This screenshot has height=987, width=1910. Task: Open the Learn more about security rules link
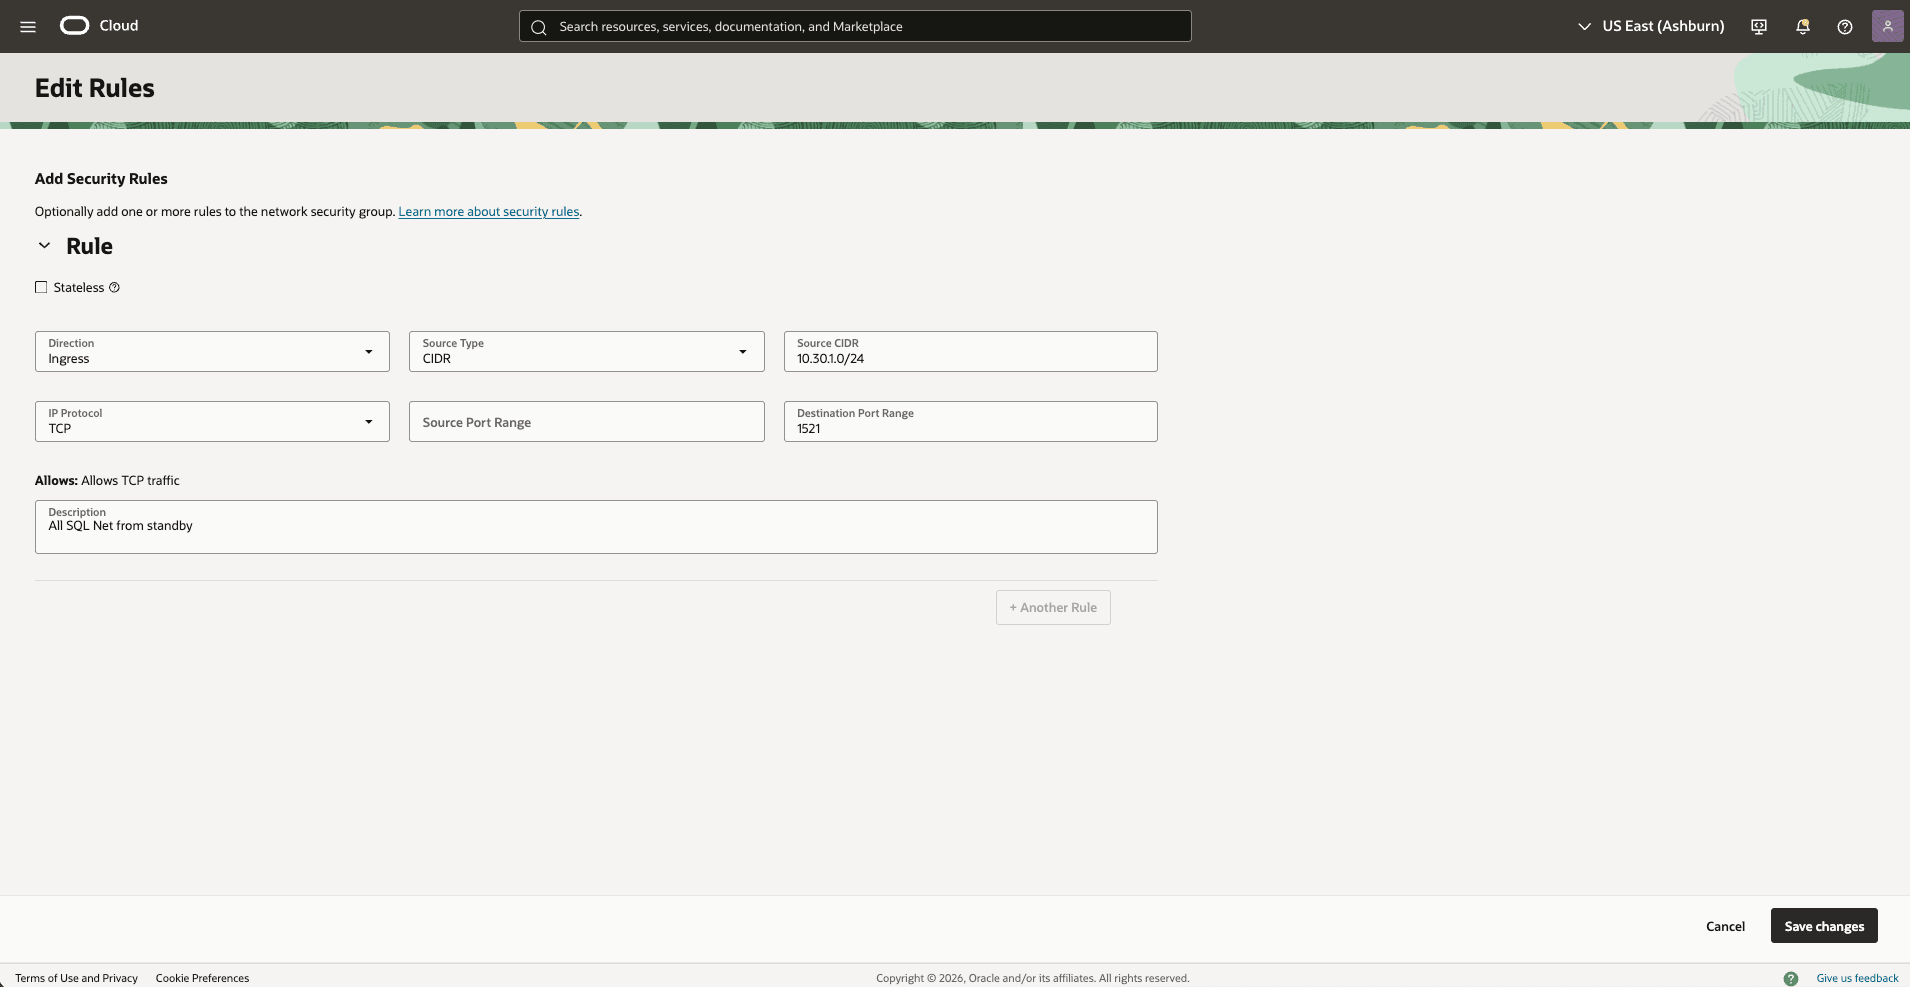(x=488, y=211)
